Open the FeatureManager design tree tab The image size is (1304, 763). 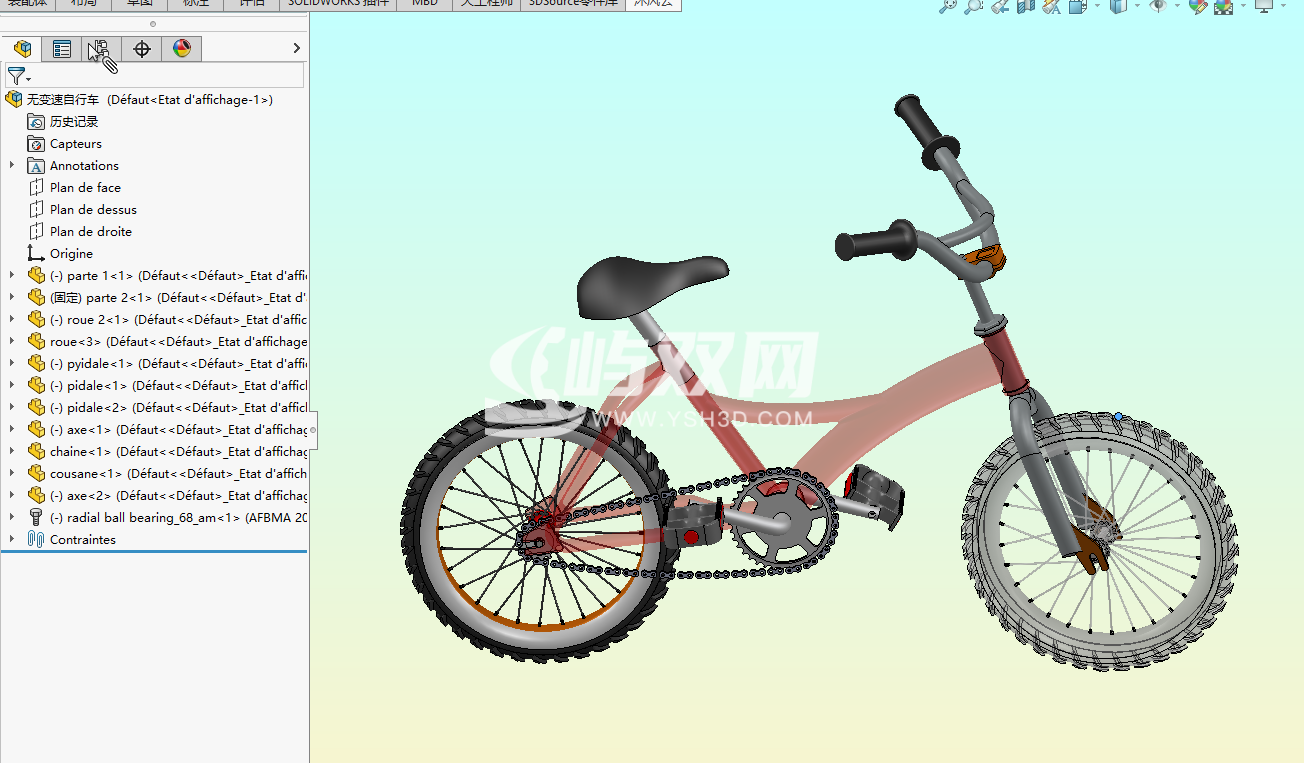[22, 48]
